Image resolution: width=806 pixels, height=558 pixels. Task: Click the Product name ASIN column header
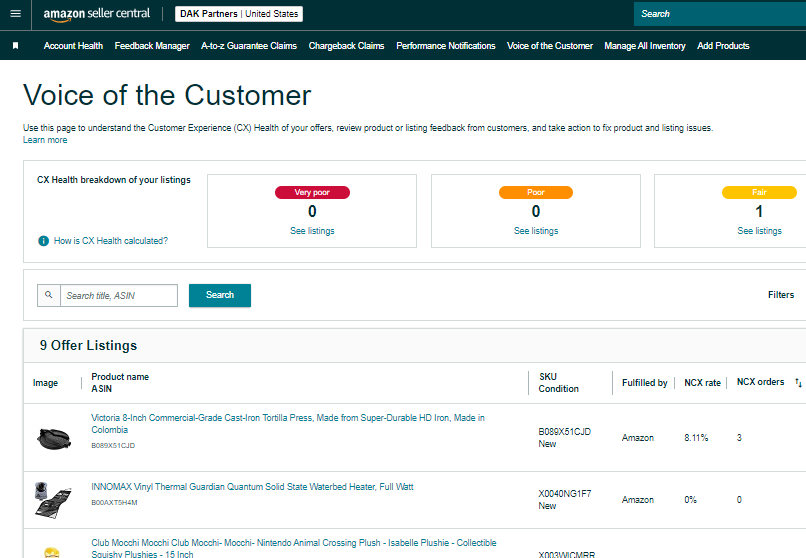point(120,382)
